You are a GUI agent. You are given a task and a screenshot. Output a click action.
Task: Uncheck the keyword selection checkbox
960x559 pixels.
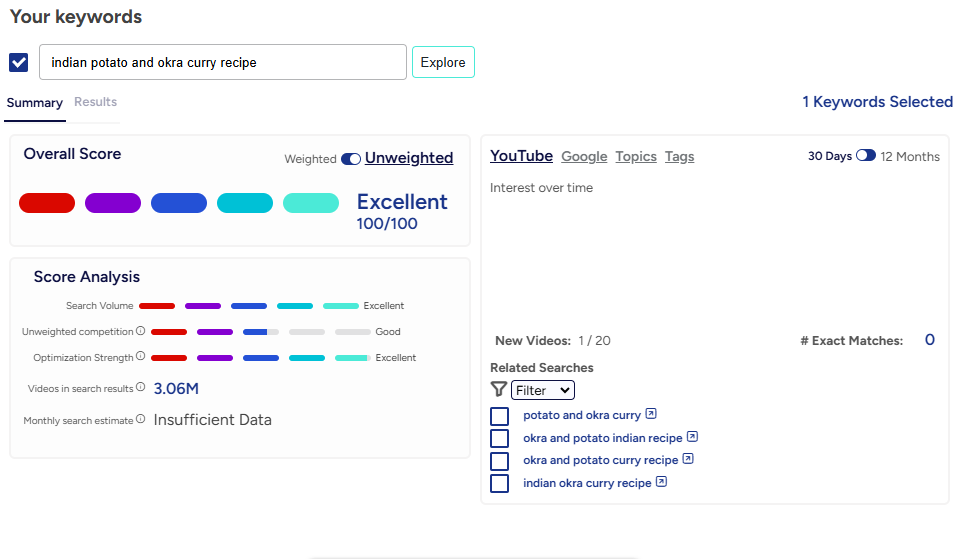19,62
